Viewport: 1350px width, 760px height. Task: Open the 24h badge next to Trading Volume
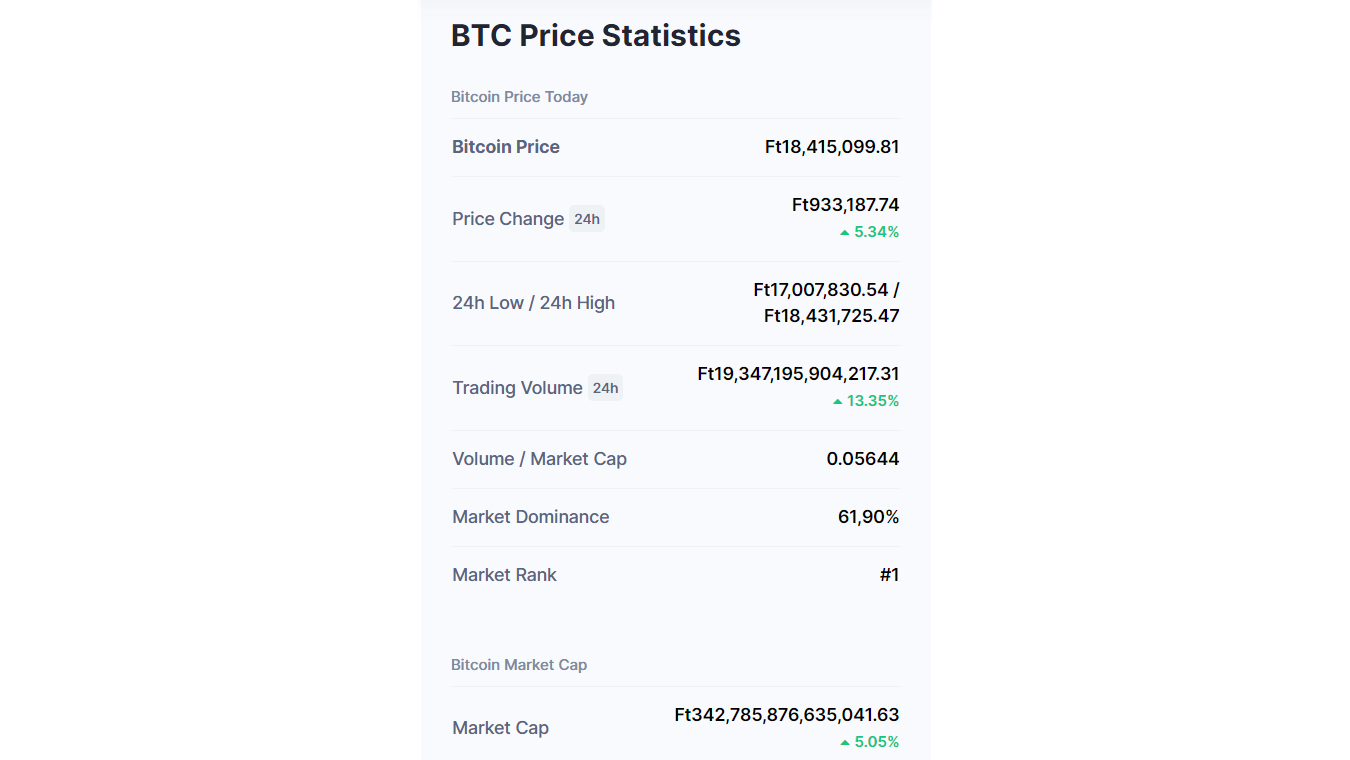coord(605,388)
